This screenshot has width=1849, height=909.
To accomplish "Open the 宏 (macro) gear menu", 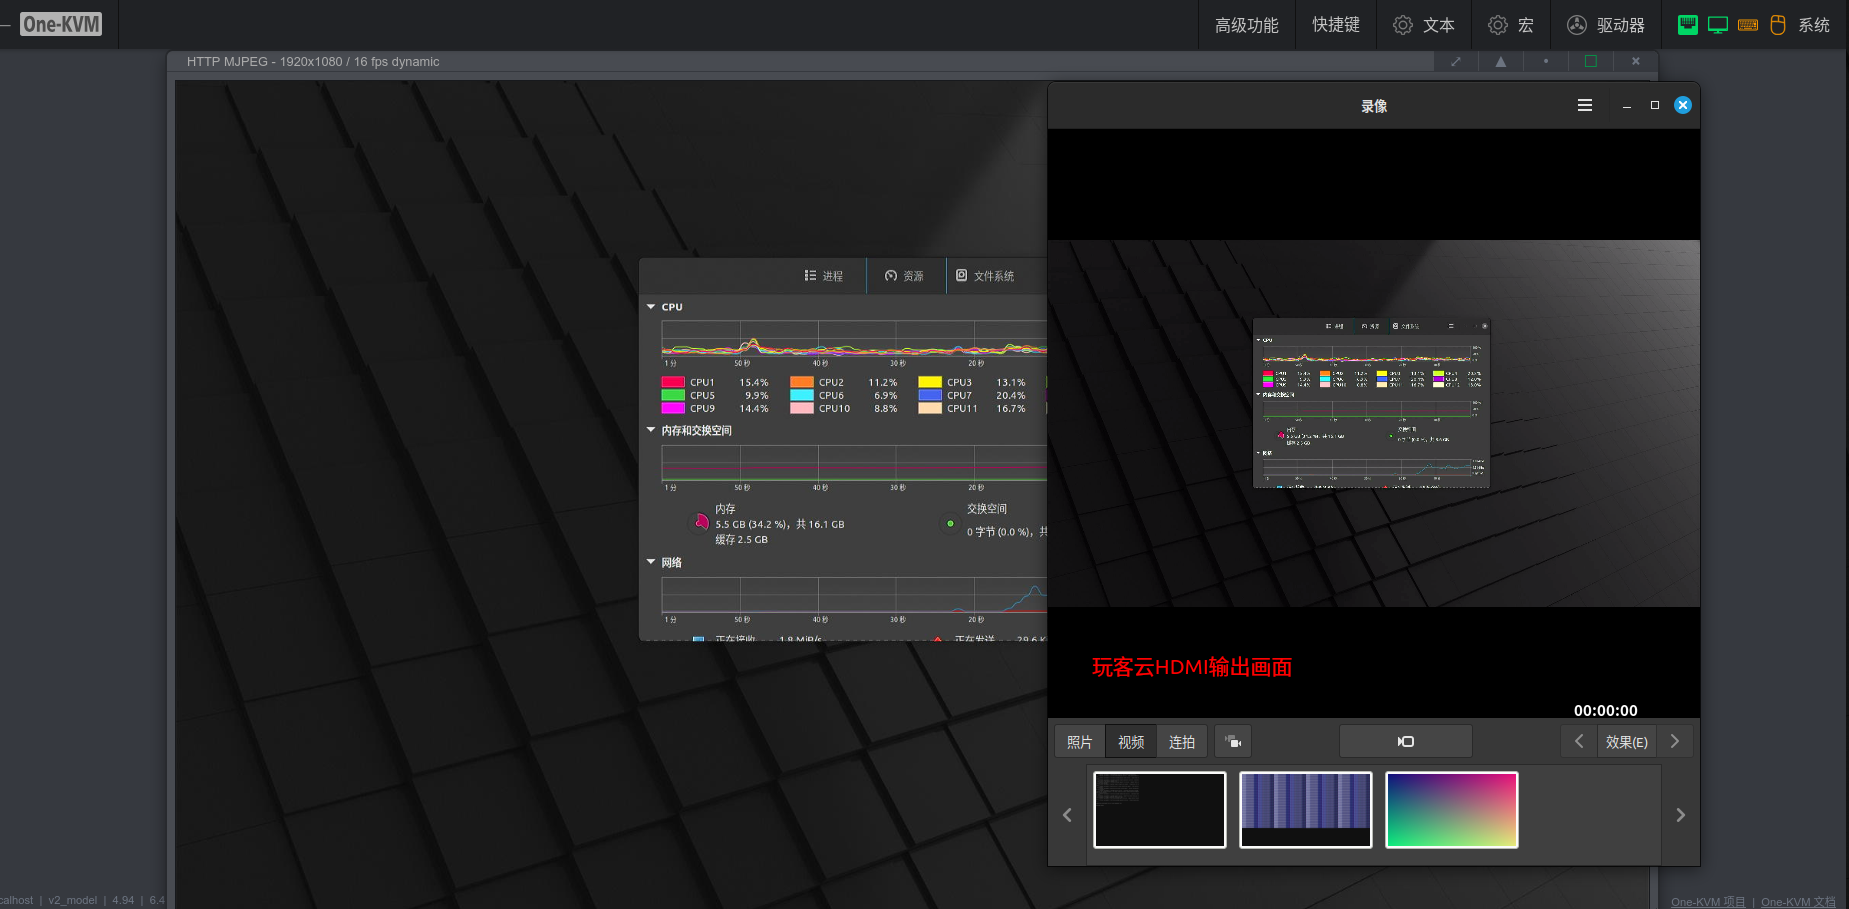I will click(1511, 25).
